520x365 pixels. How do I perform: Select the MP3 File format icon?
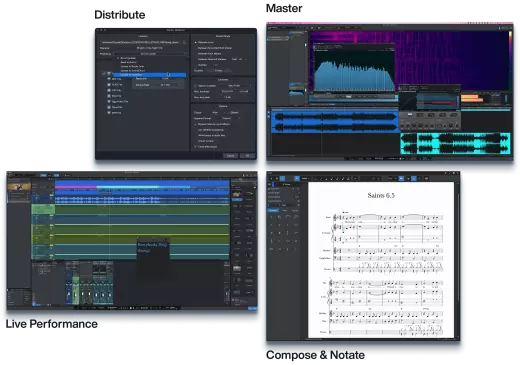point(109,113)
